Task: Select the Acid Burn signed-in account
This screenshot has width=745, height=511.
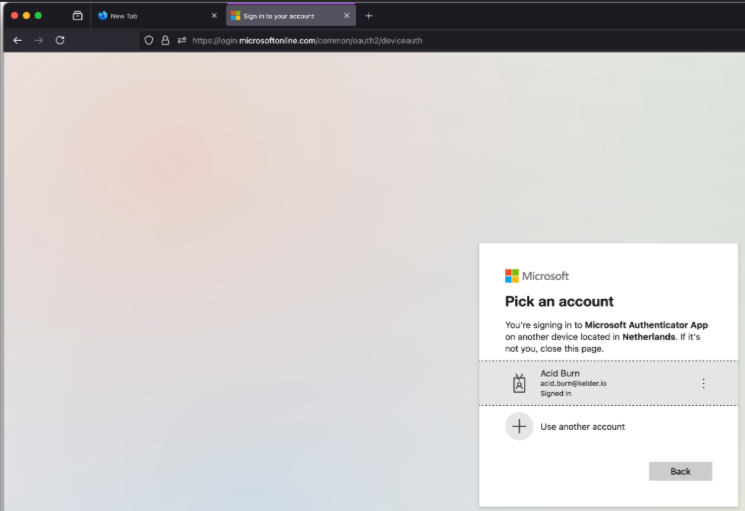Action: coord(600,383)
